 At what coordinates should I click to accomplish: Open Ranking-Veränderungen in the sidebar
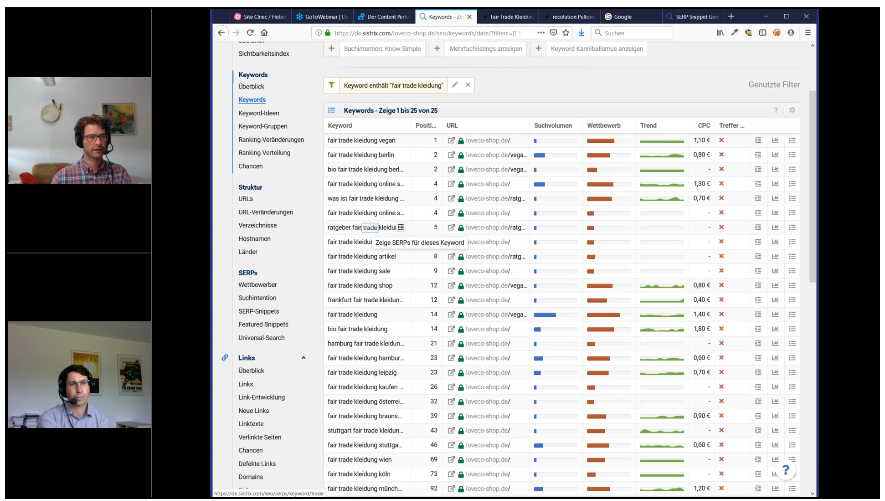(x=271, y=140)
